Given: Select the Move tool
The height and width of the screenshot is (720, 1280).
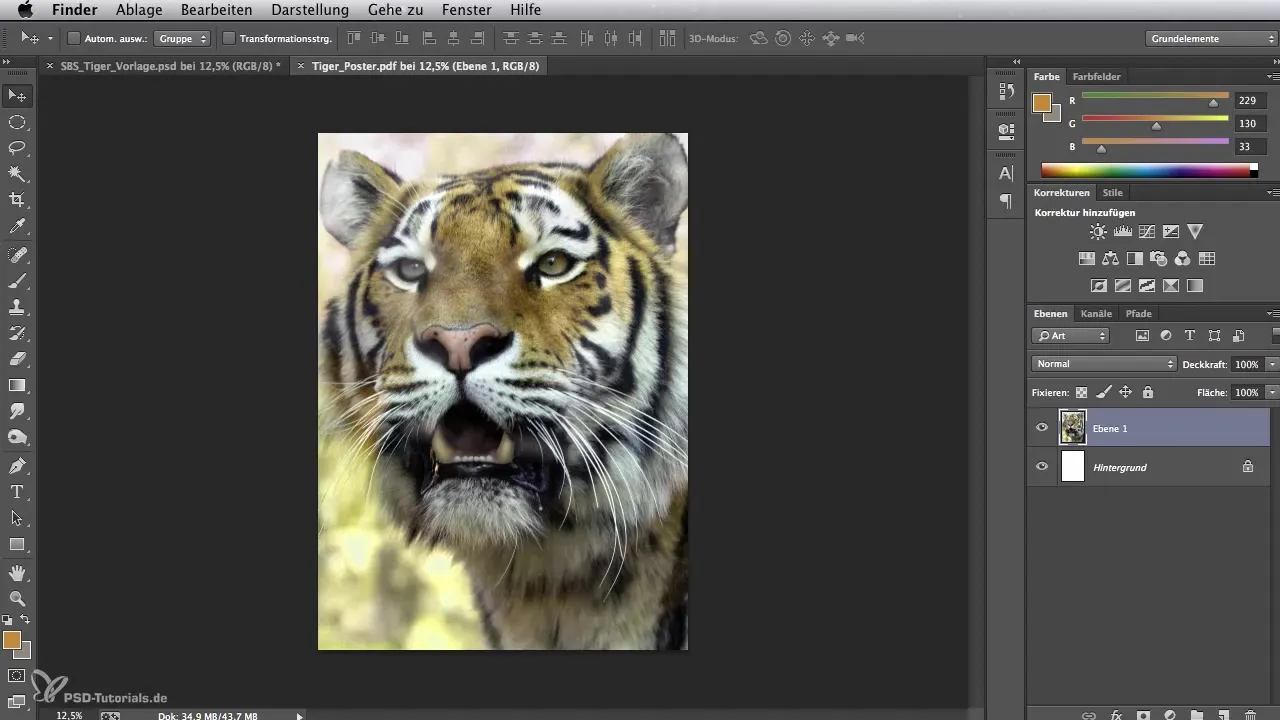Looking at the screenshot, I should tap(17, 96).
